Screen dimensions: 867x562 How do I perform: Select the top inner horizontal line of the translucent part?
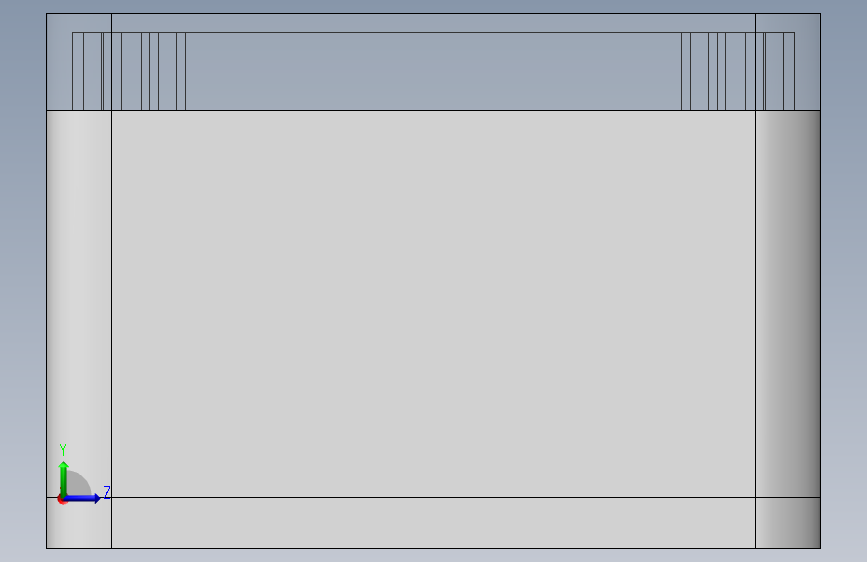click(434, 33)
